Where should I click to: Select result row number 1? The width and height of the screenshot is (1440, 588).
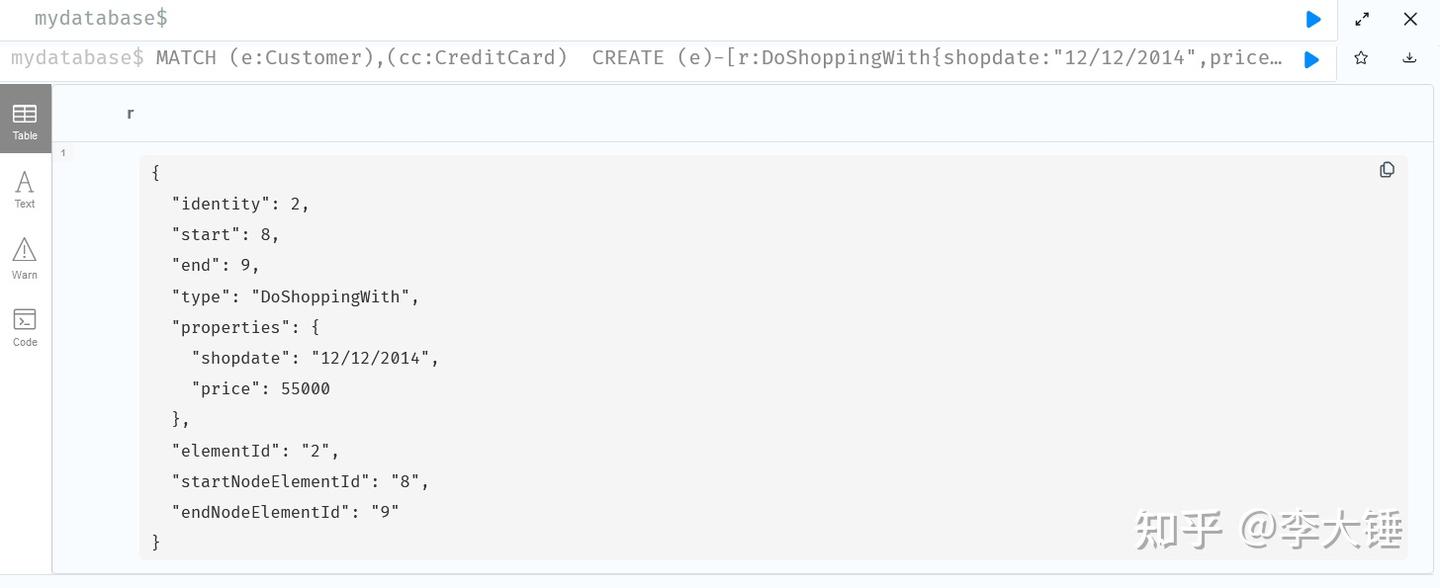pos(63,153)
